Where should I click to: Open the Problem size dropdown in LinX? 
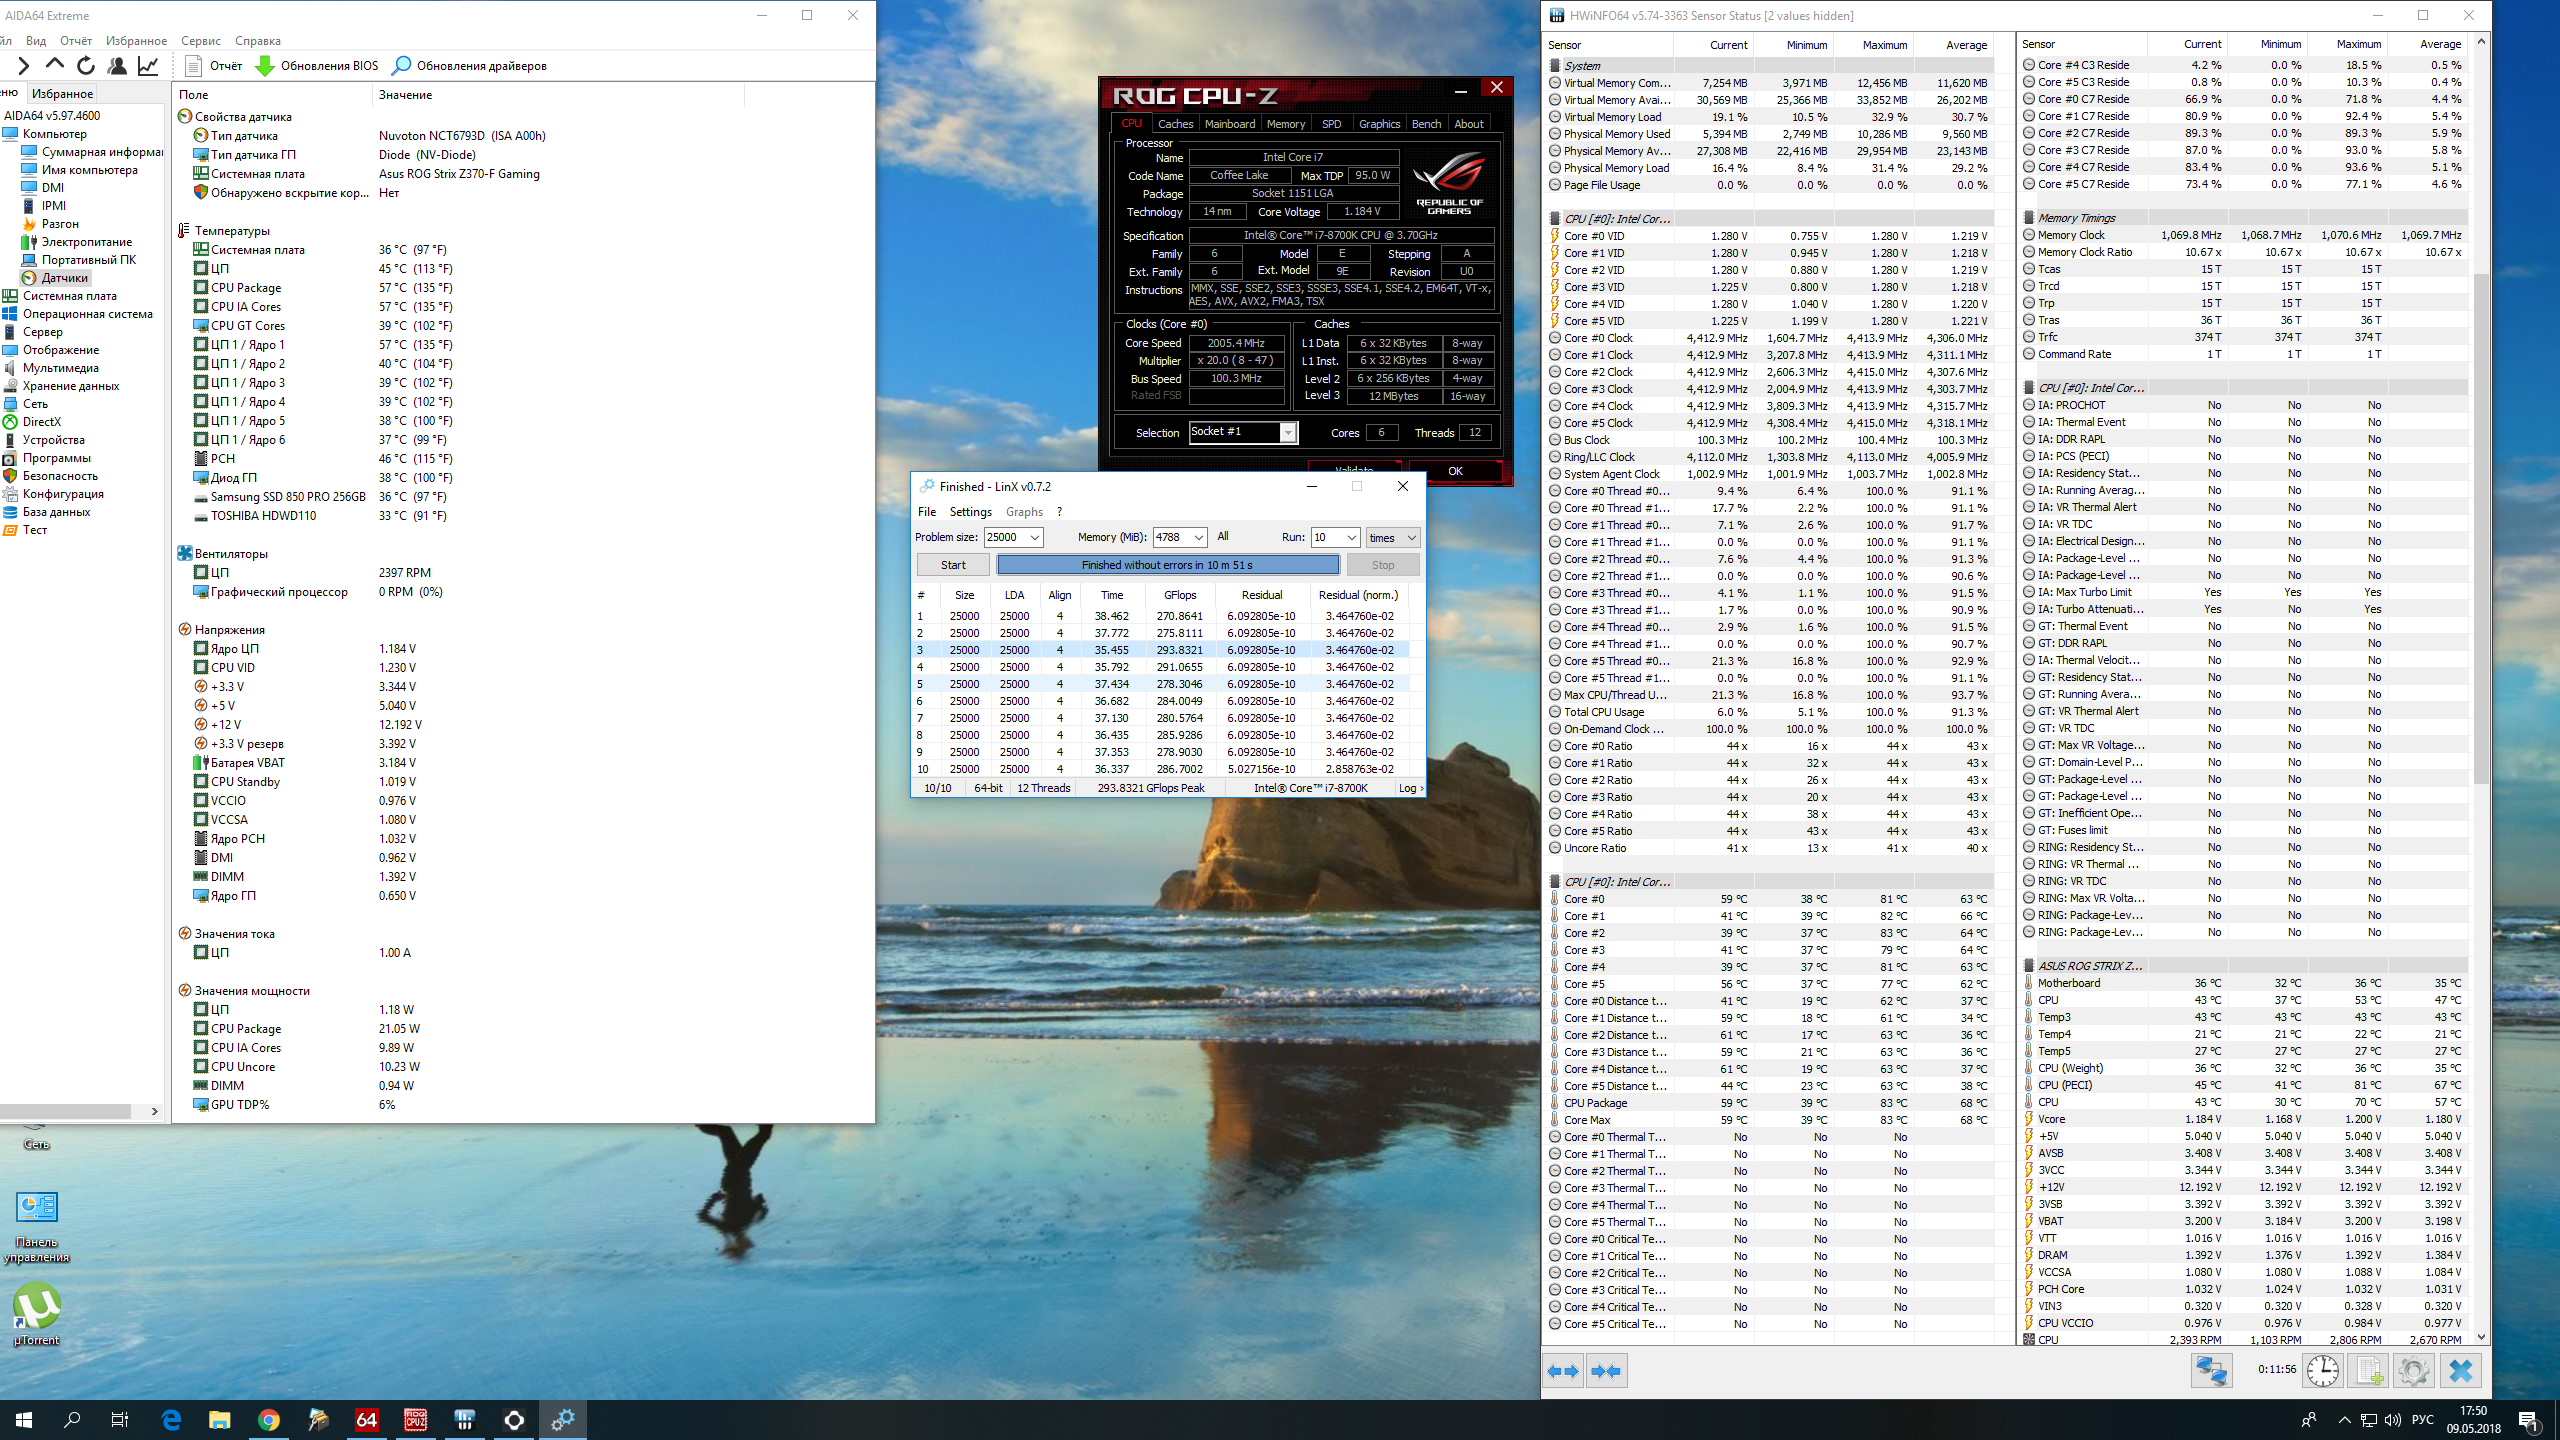1035,538
